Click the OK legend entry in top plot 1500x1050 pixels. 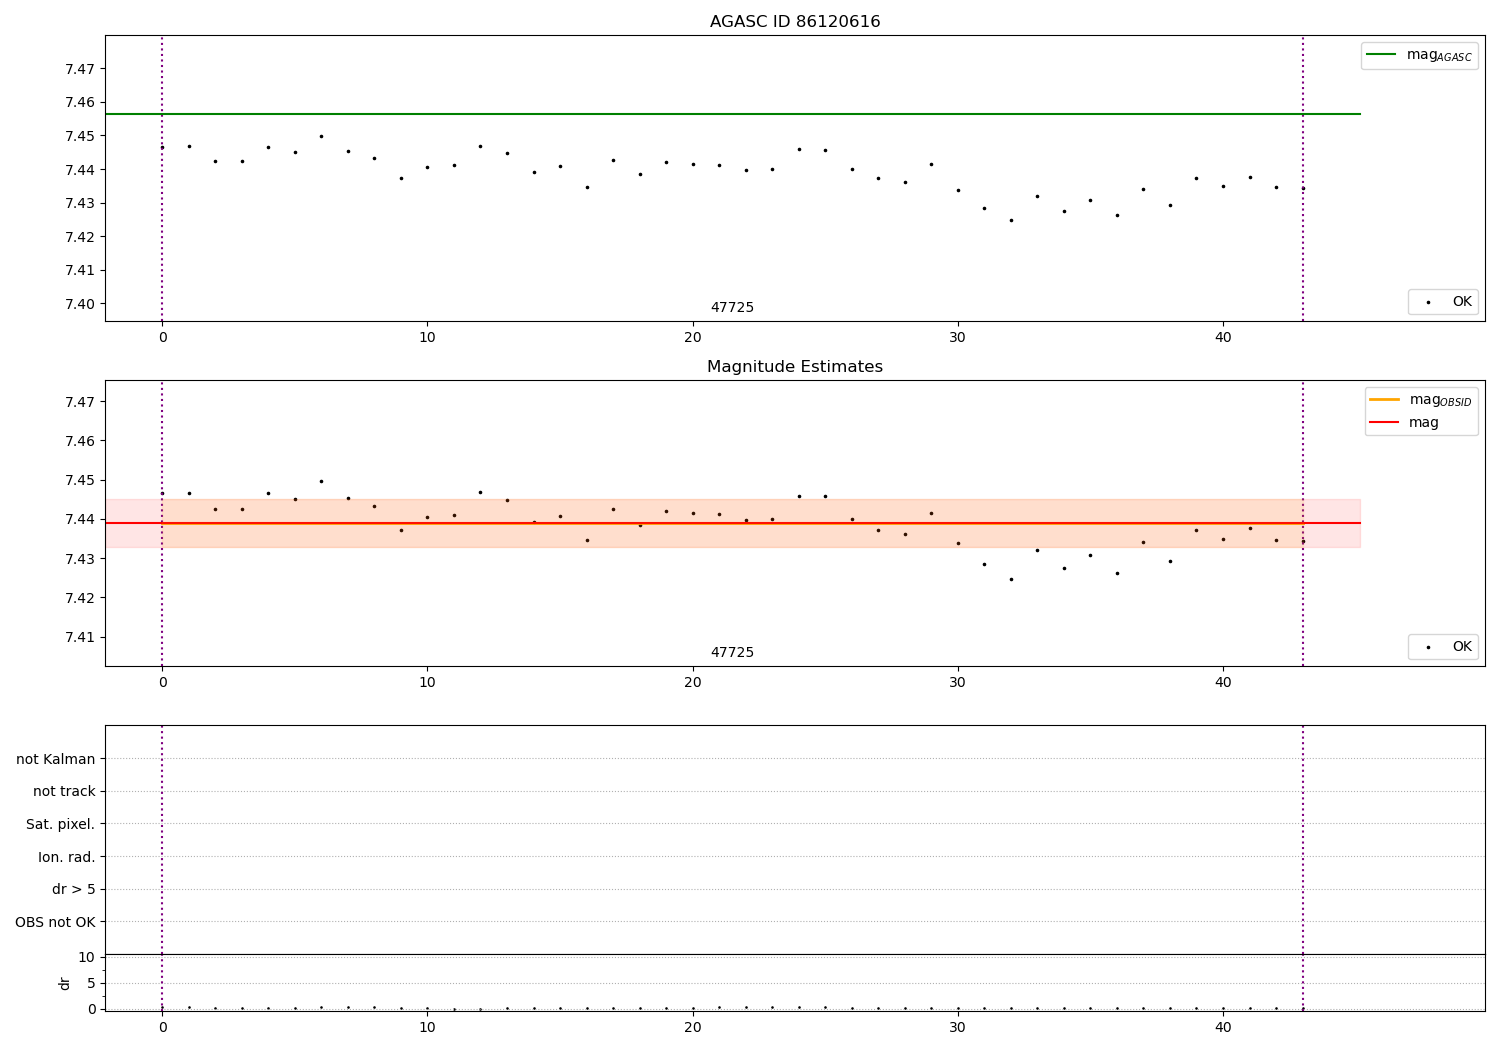tap(1443, 301)
